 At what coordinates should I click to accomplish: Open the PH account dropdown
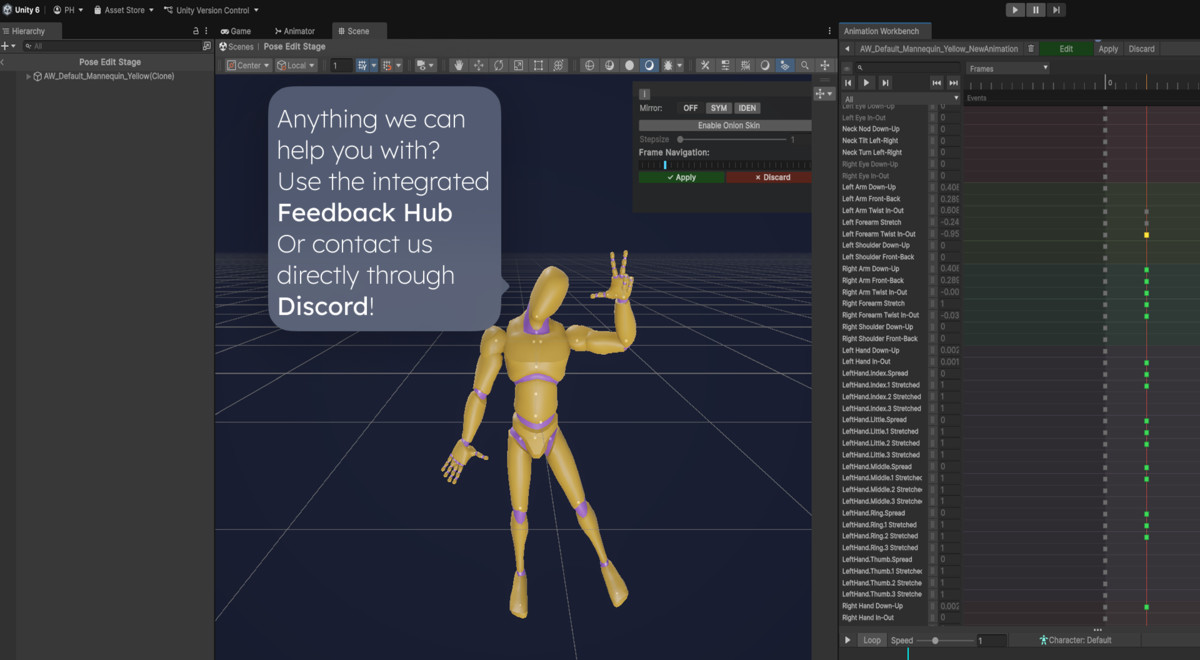(x=69, y=10)
